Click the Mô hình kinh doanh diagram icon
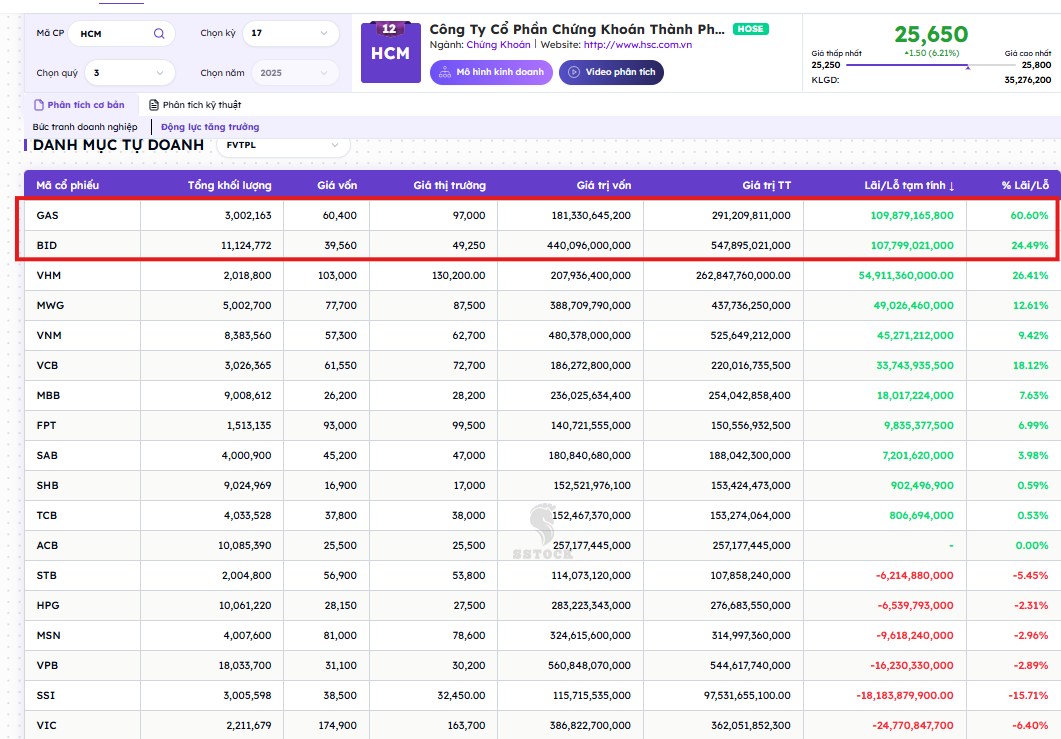Viewport: 1061px width, 739px height. 444,72
